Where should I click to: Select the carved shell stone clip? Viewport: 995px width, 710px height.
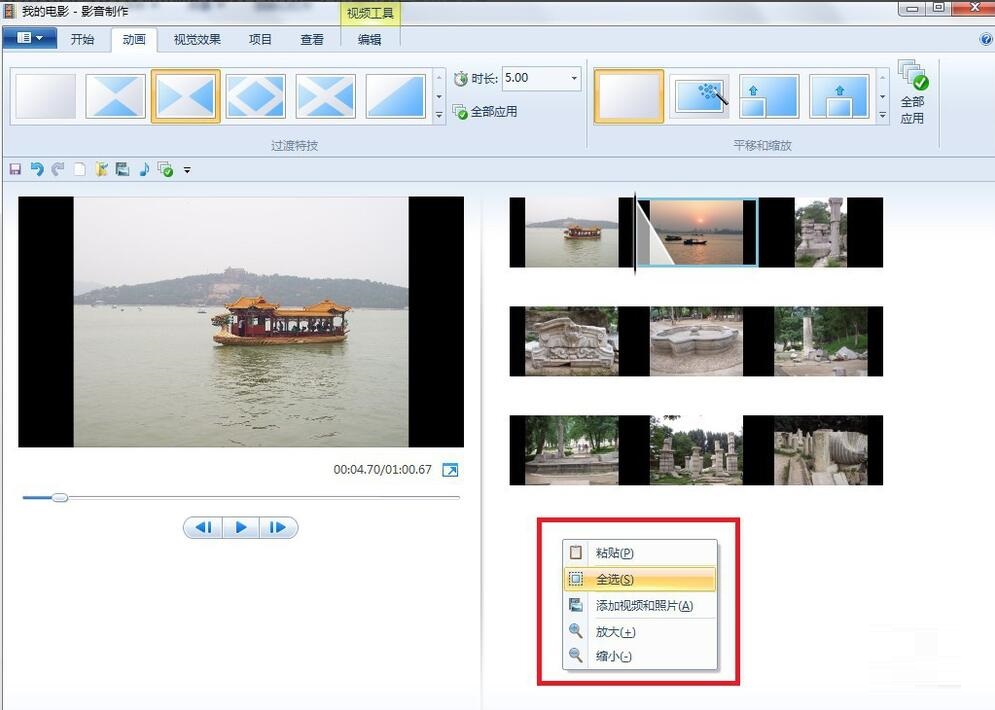[820, 450]
